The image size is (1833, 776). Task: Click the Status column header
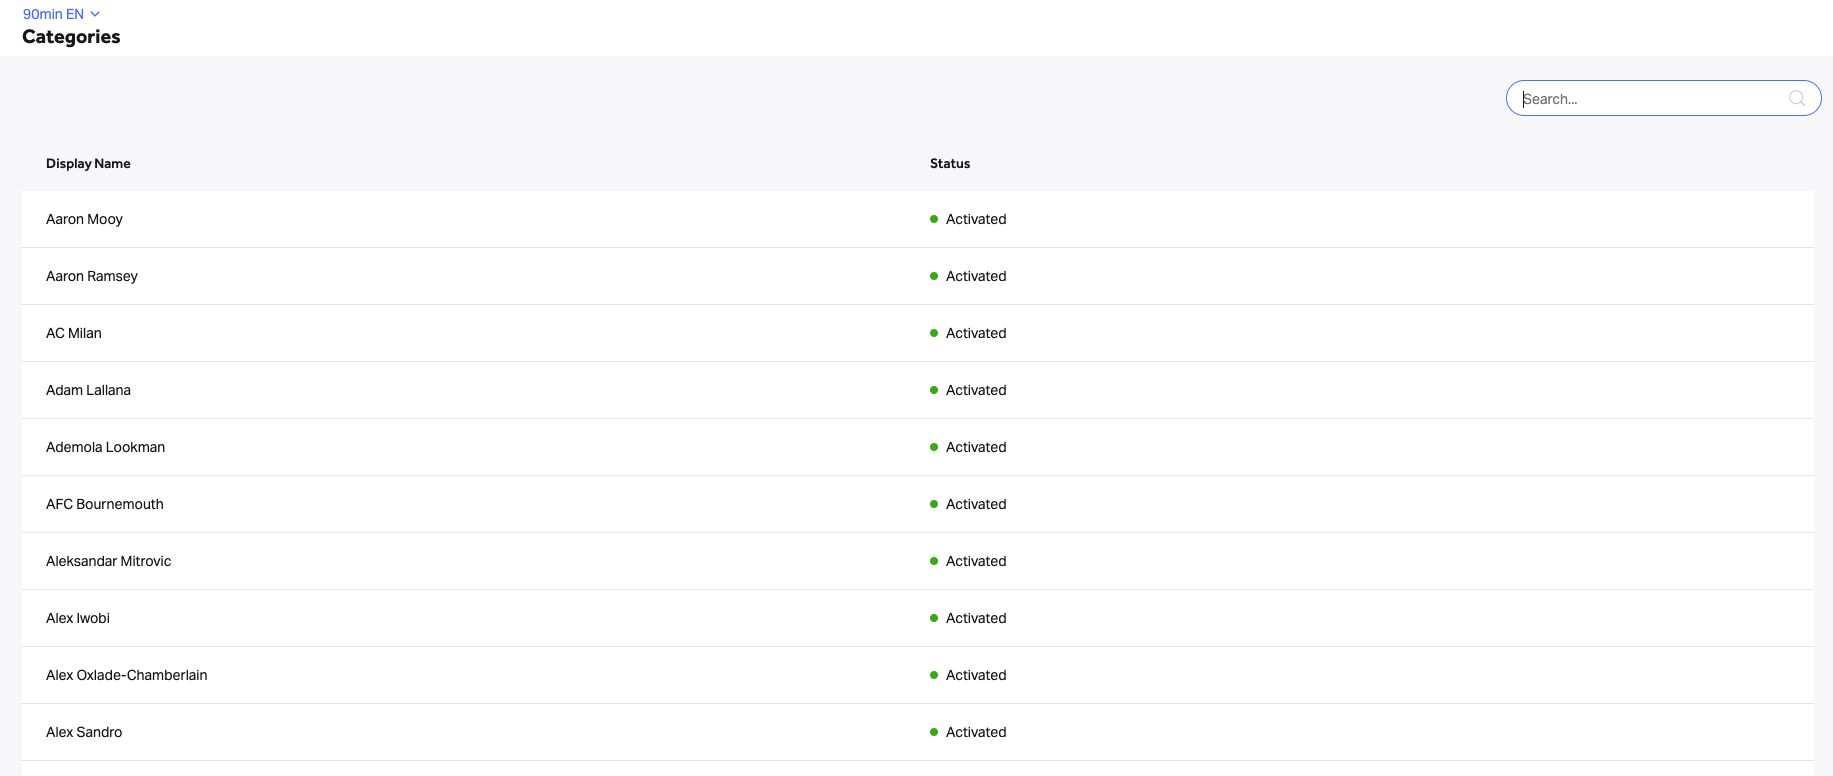tap(950, 163)
